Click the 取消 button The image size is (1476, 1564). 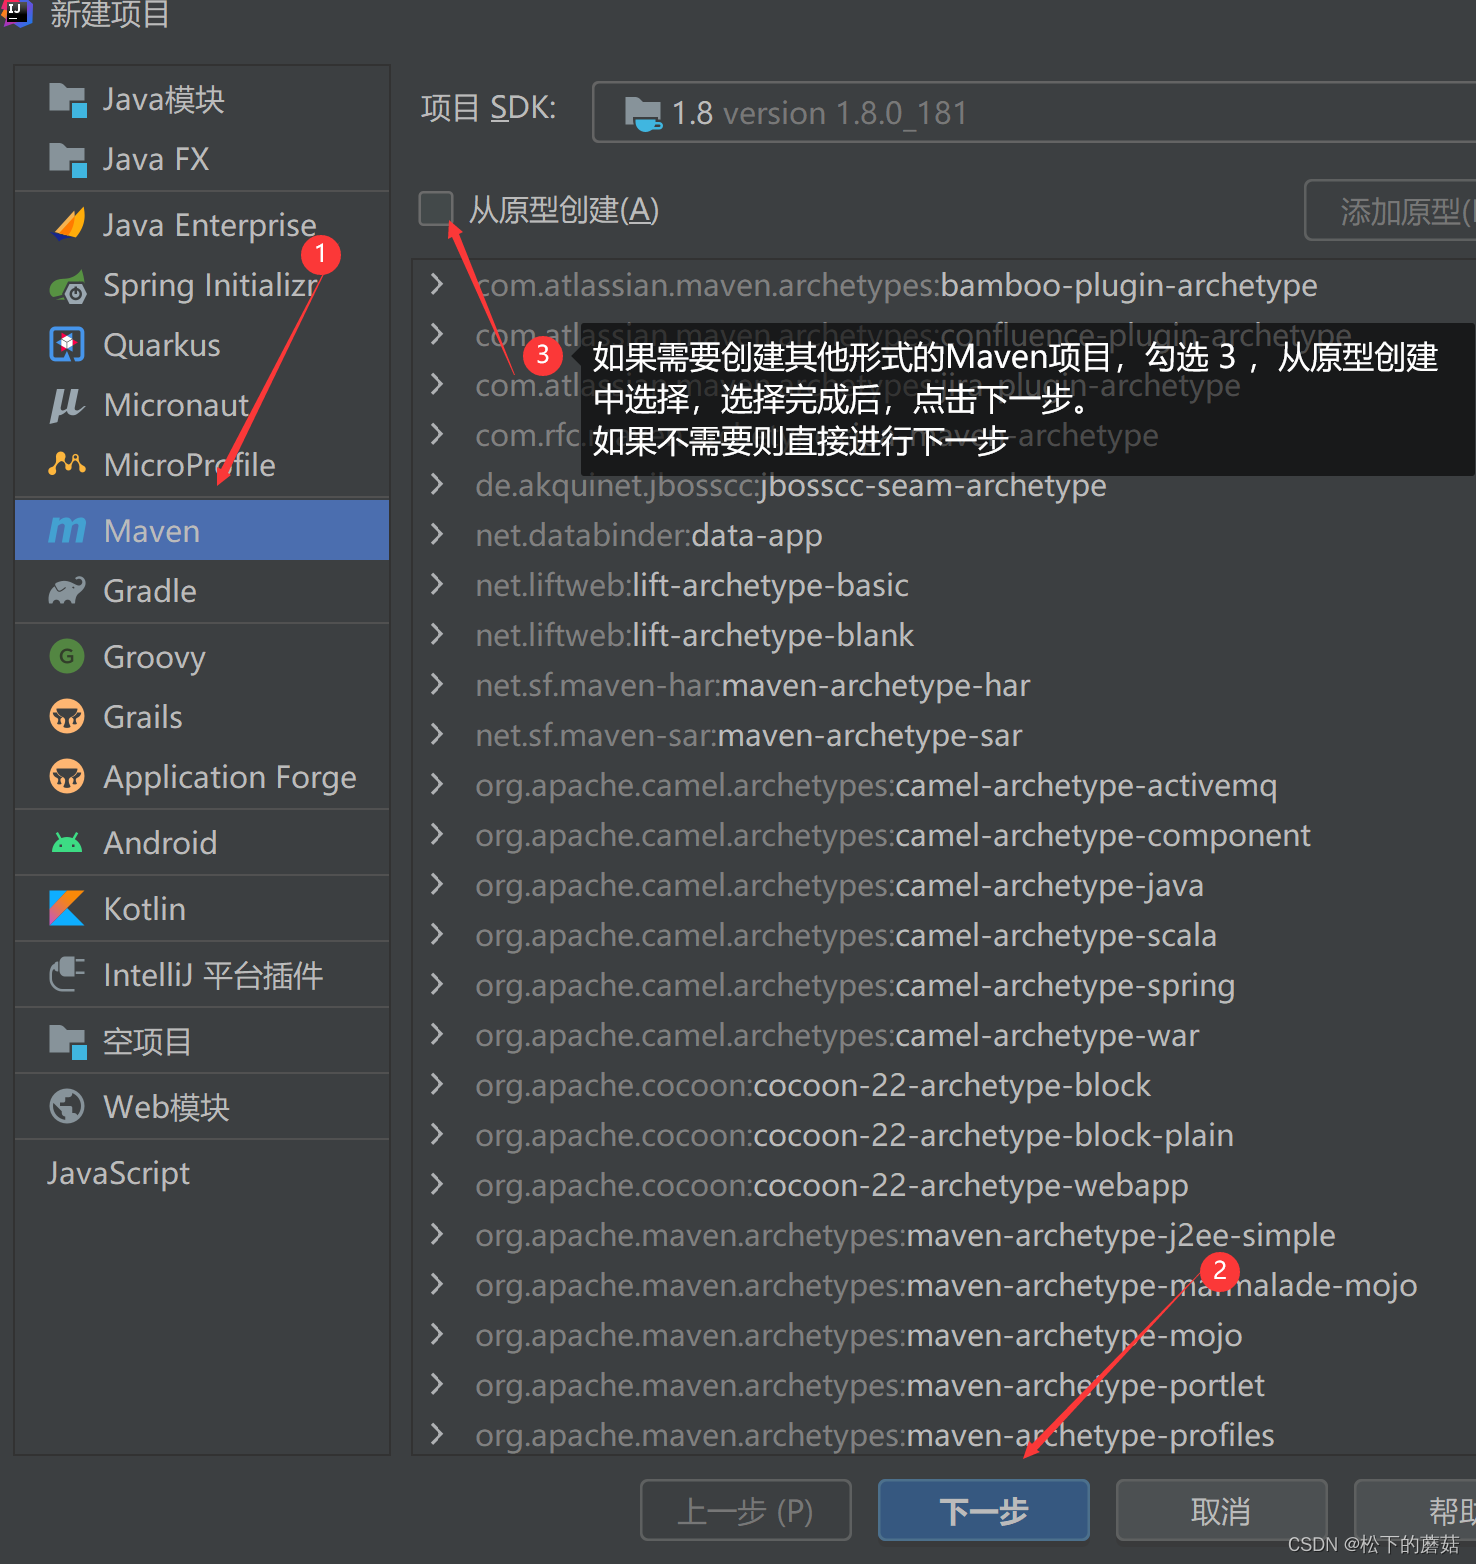[1221, 1510]
